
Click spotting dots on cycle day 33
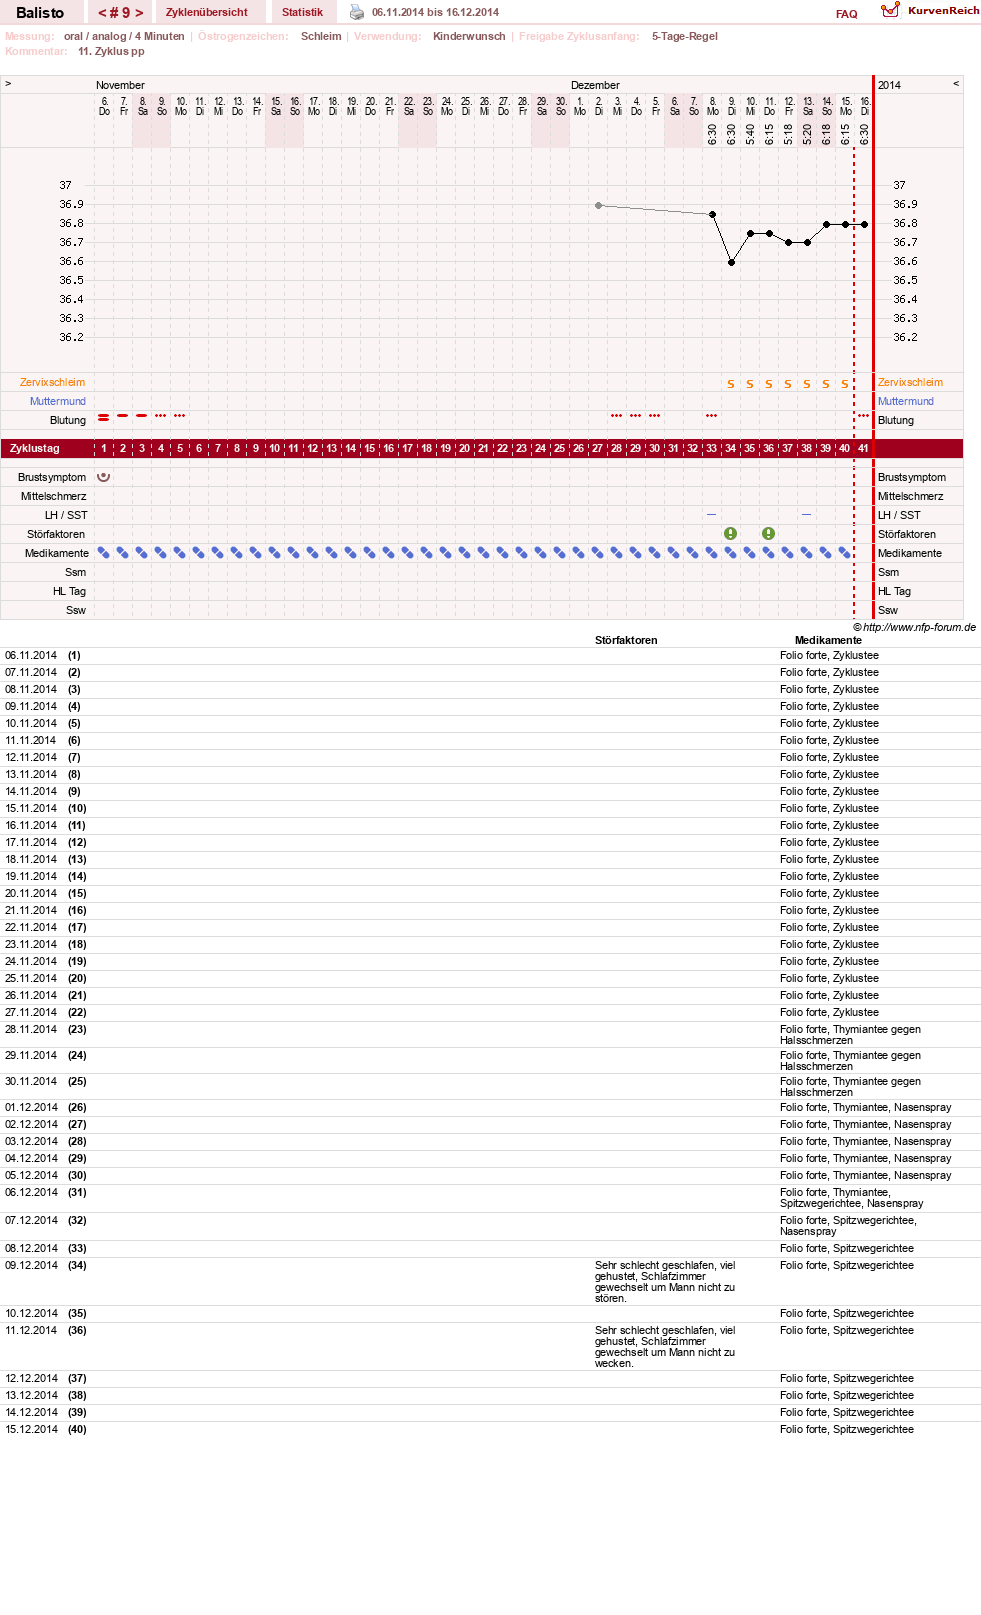click(x=712, y=415)
